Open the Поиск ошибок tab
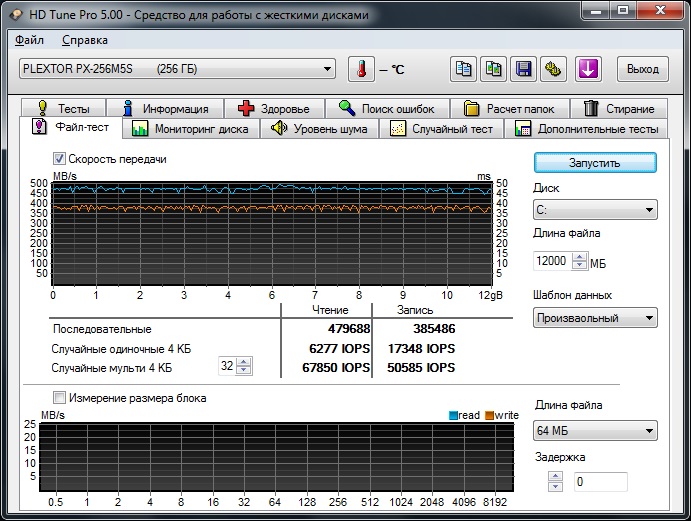 click(386, 108)
